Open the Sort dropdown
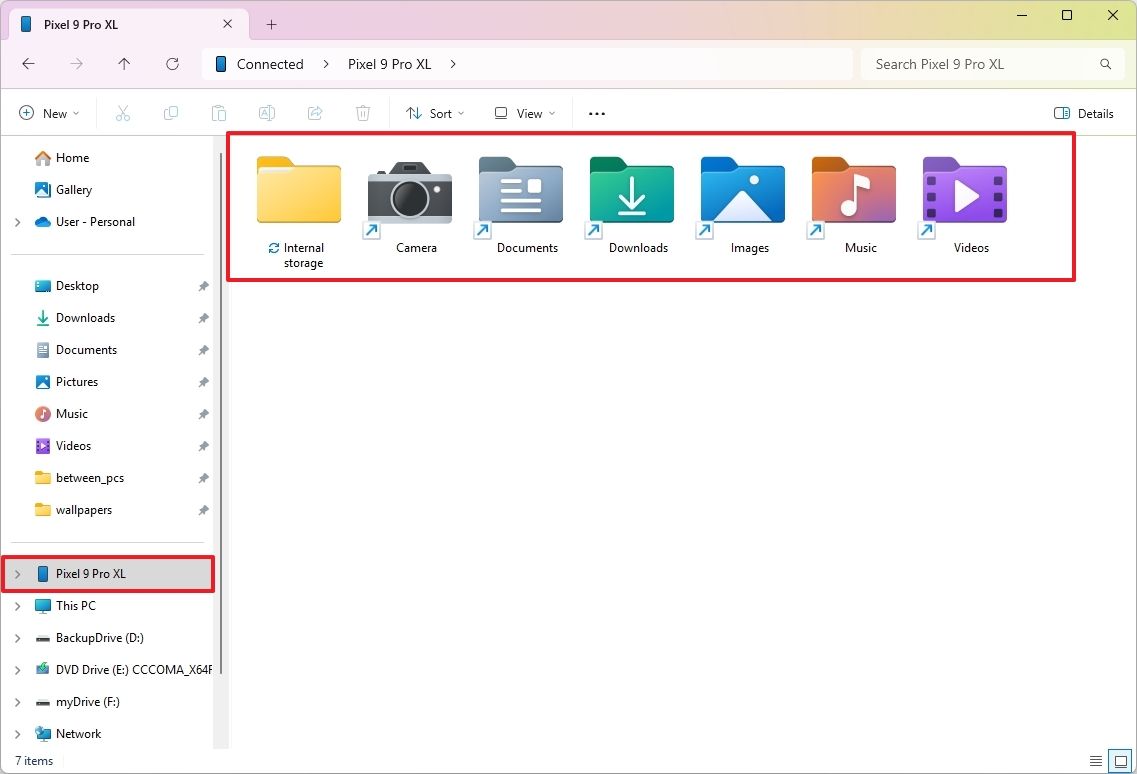This screenshot has height=774, width=1137. point(434,113)
